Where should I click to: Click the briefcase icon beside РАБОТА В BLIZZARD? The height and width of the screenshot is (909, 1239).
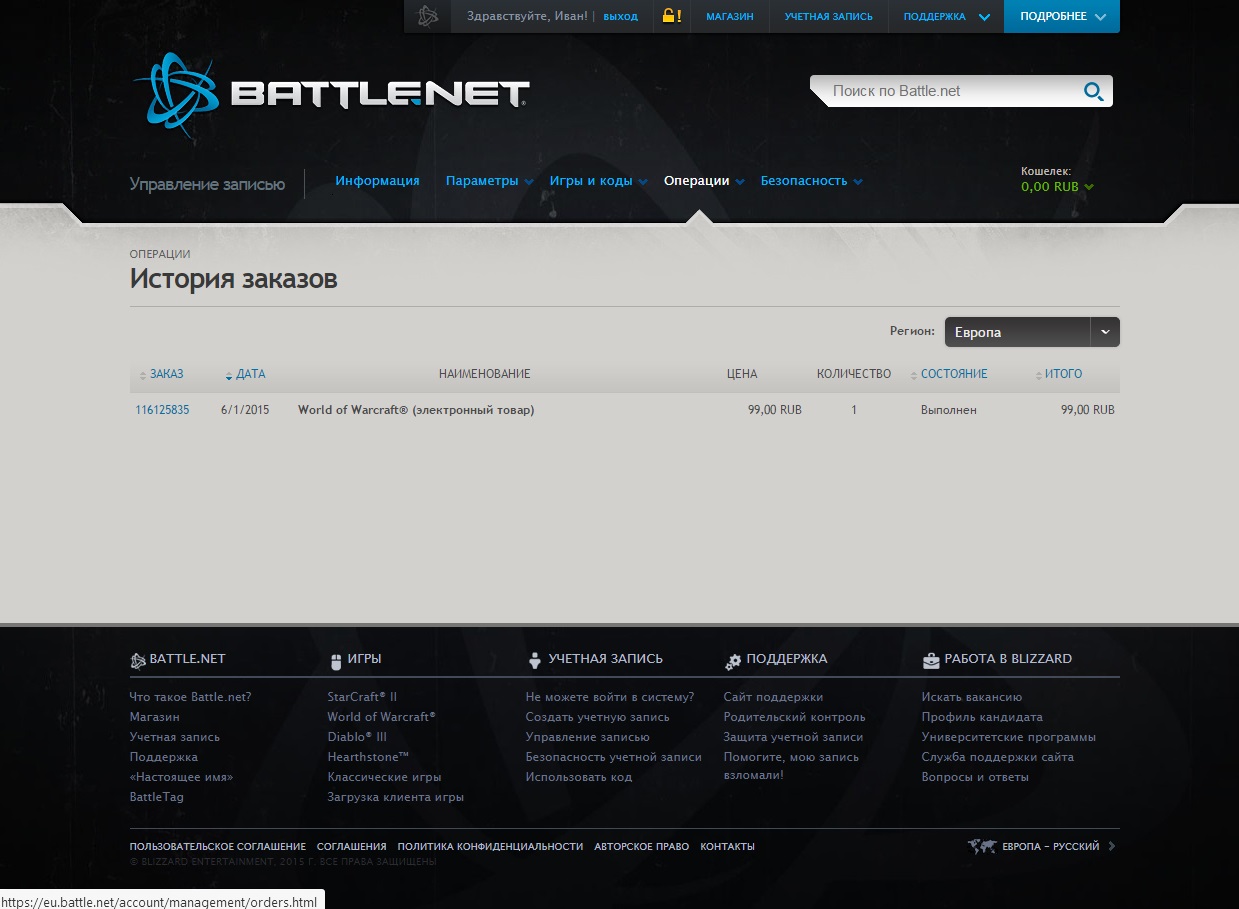[930, 660]
